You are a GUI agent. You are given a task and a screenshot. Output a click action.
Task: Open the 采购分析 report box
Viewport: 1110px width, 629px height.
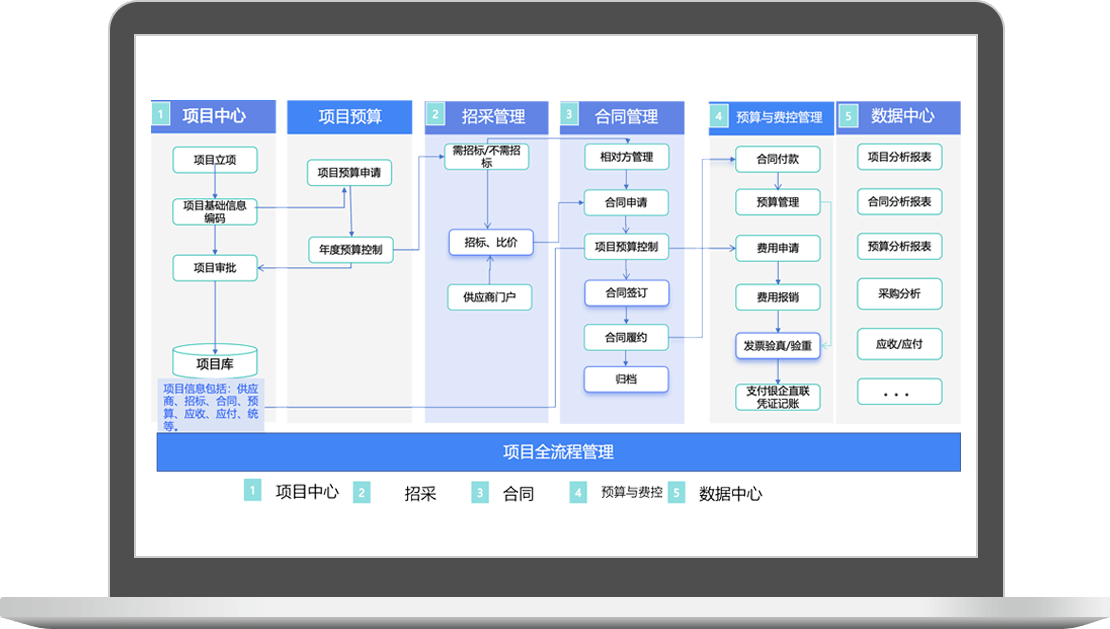coord(899,294)
